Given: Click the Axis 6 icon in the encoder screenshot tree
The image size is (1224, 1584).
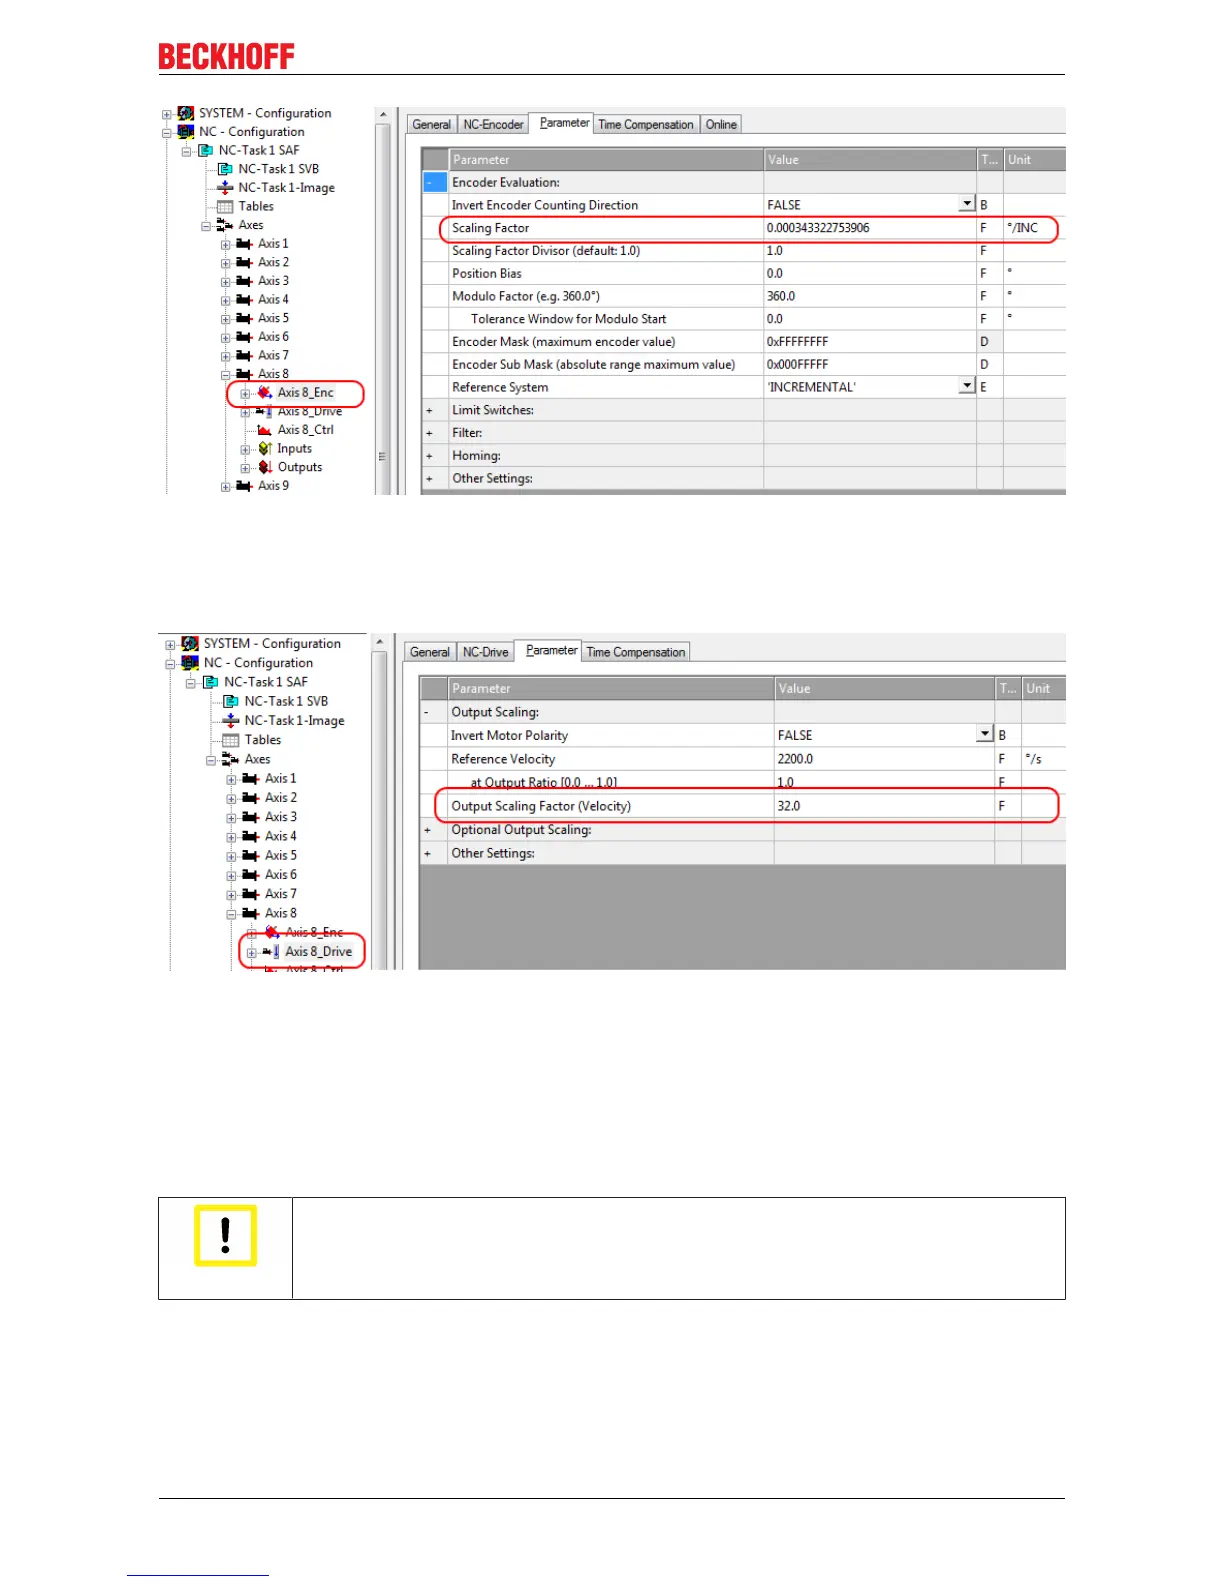Looking at the screenshot, I should [x=244, y=337].
